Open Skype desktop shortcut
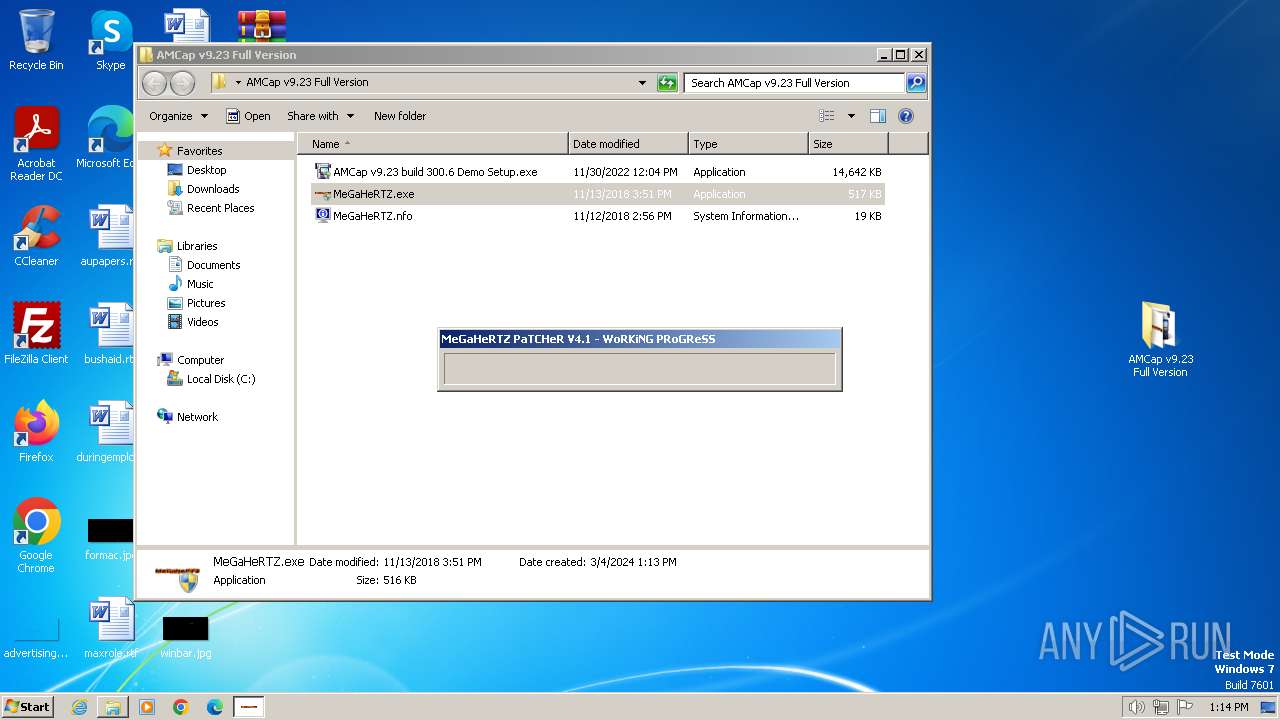This screenshot has height=720, width=1280. 110,40
